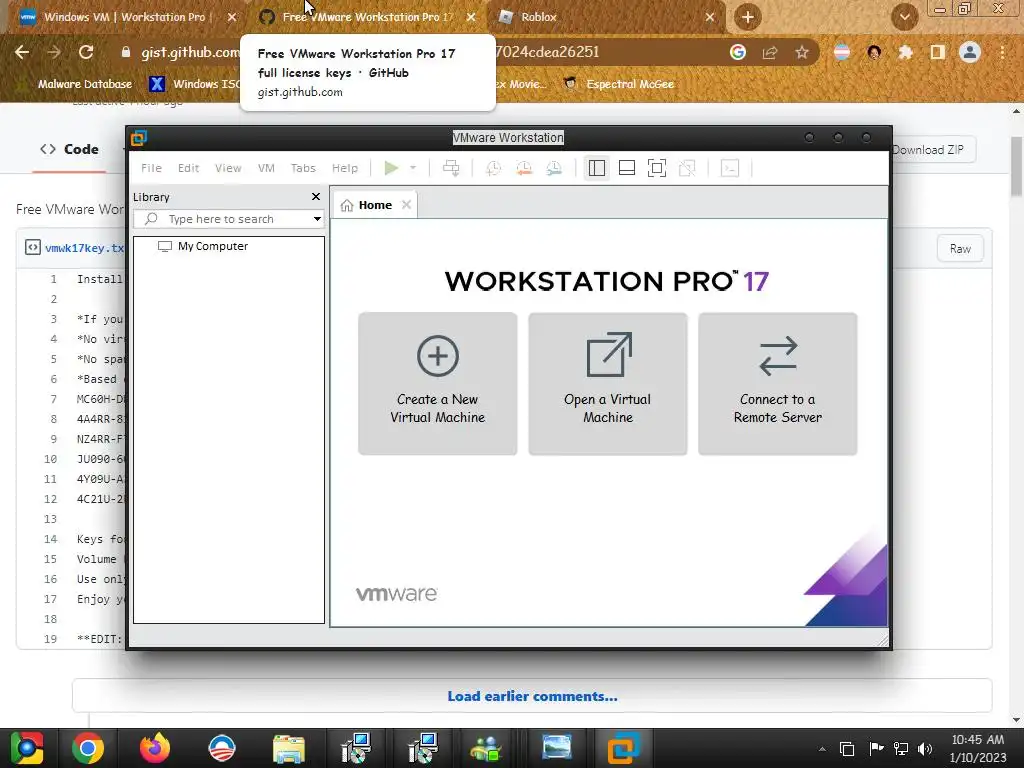This screenshot has height=768, width=1024.
Task: Open the Edit menu in VMware Workstation
Action: (188, 168)
